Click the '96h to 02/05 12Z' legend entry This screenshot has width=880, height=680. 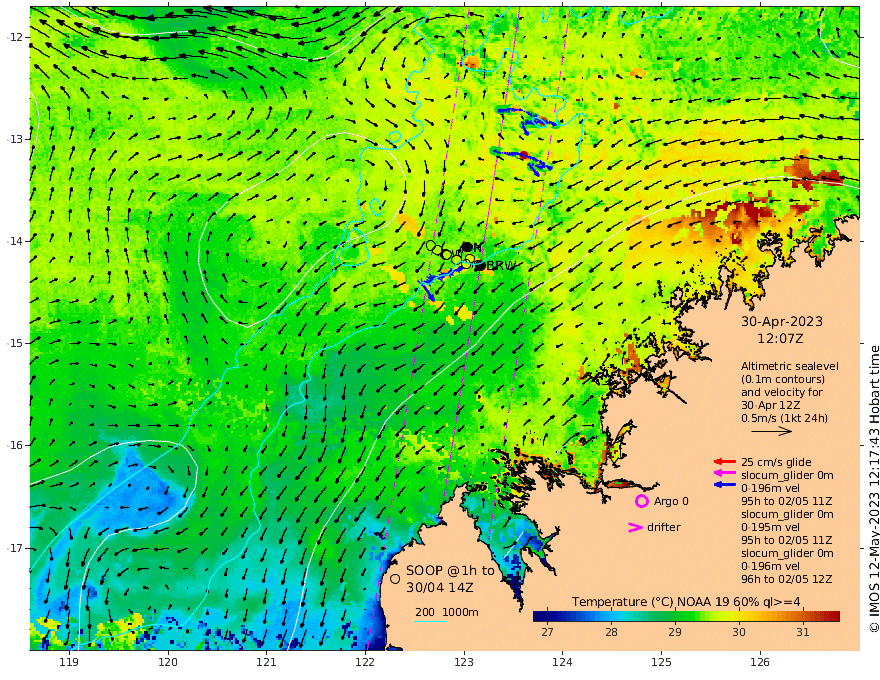786,579
